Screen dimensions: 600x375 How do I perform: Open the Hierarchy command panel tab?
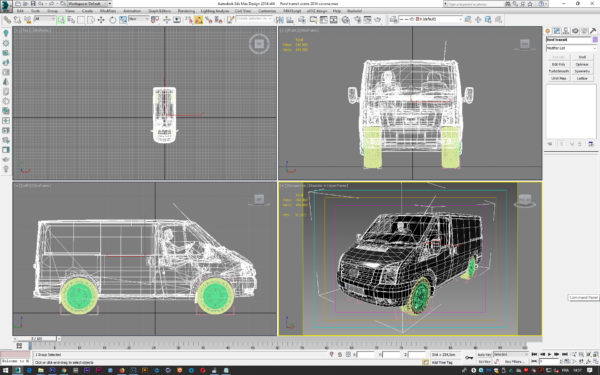pos(566,31)
